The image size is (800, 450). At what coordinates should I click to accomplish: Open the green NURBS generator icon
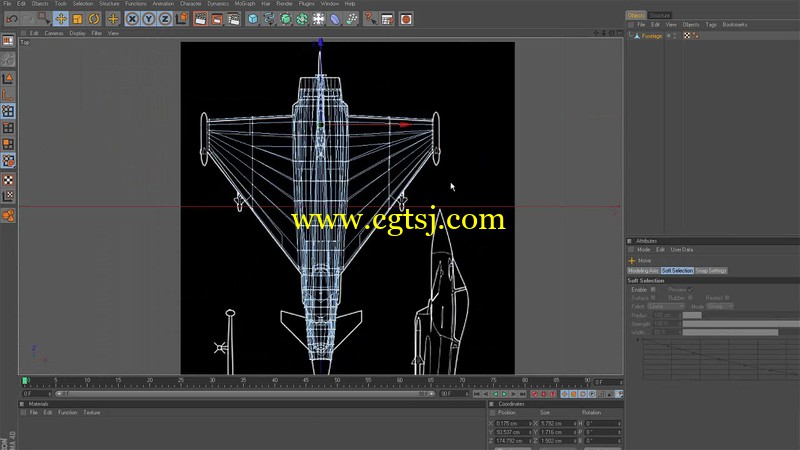click(x=286, y=19)
